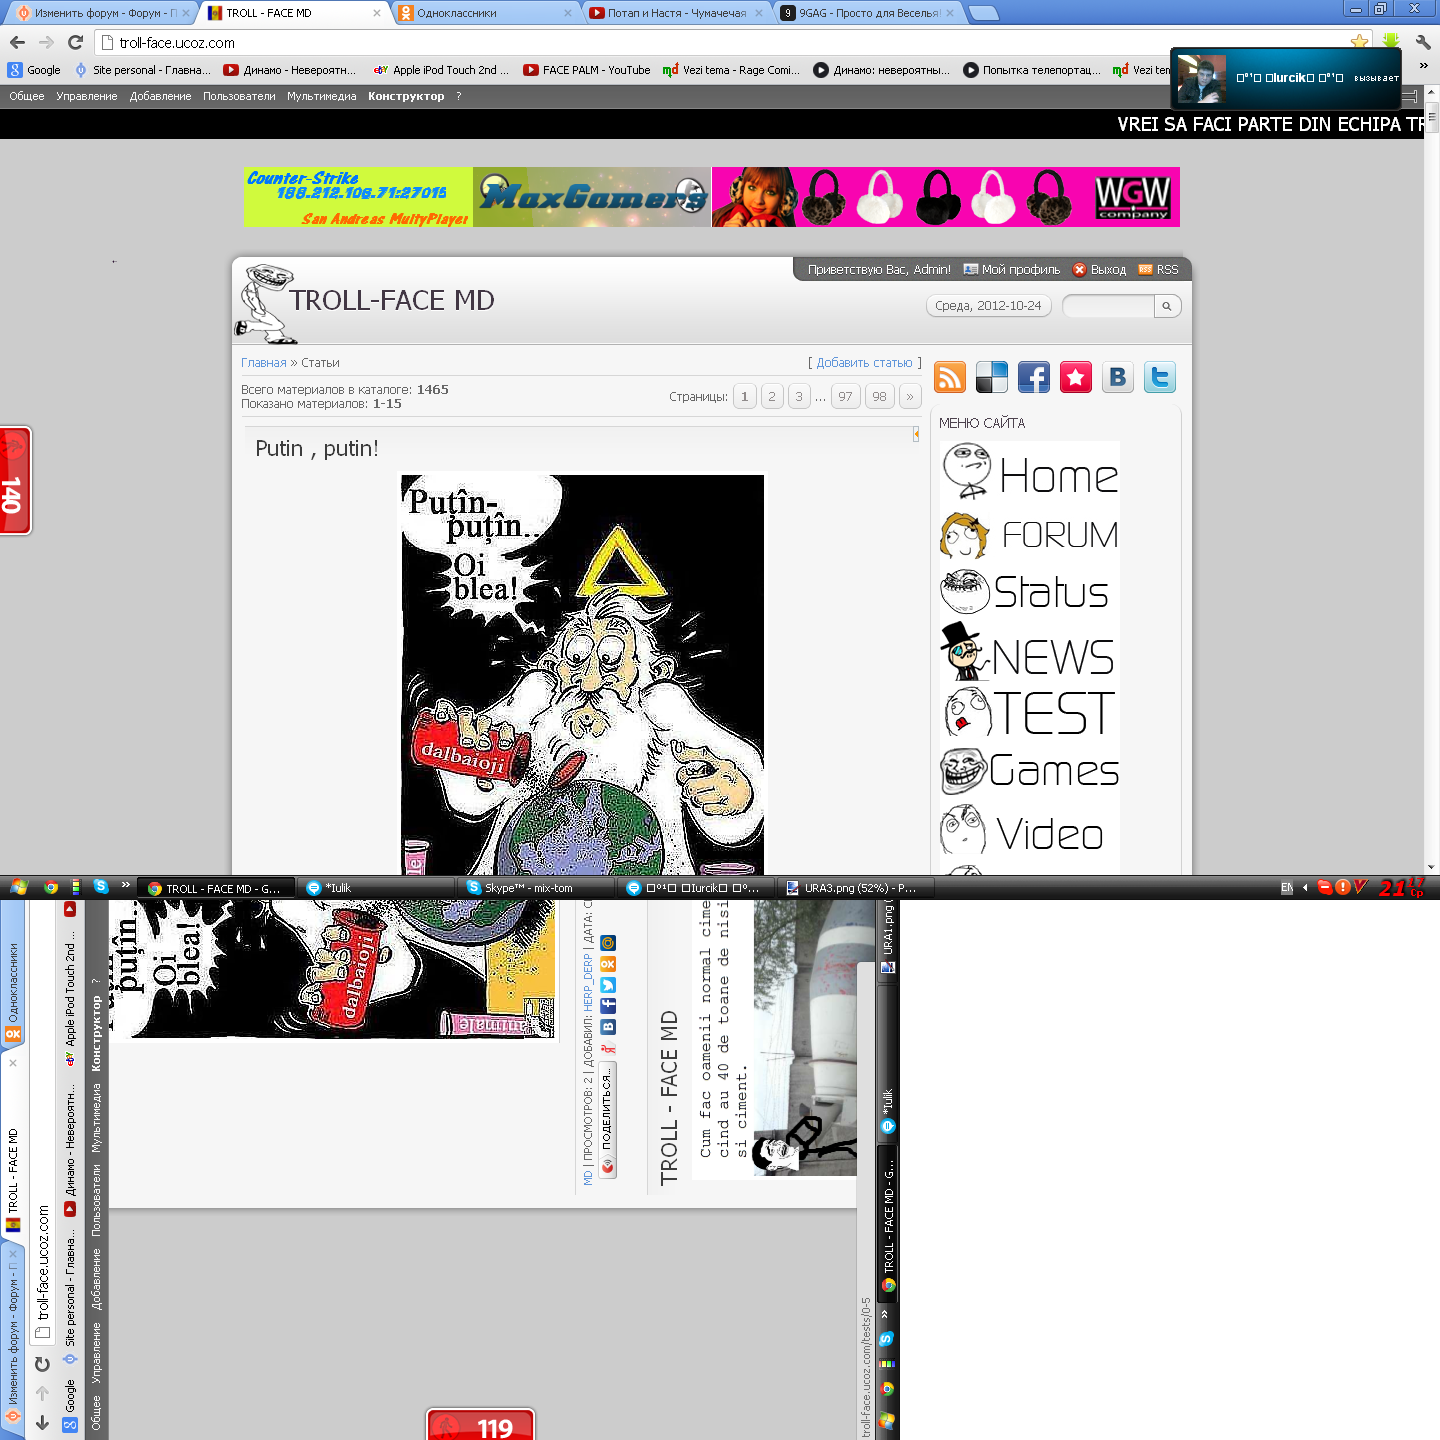Click the VKontakte 'B' share icon
Image resolution: width=1440 pixels, height=1440 pixels.
coord(1117,377)
